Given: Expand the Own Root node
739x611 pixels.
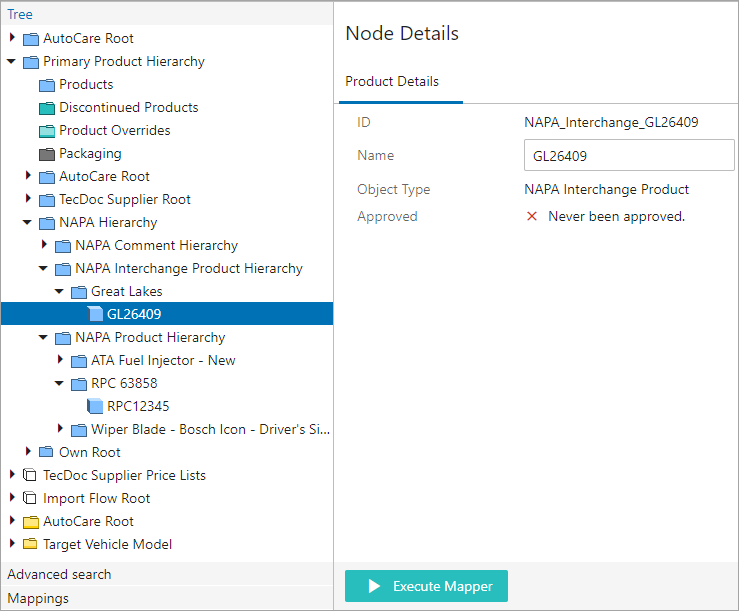Looking at the screenshot, I should (28, 451).
